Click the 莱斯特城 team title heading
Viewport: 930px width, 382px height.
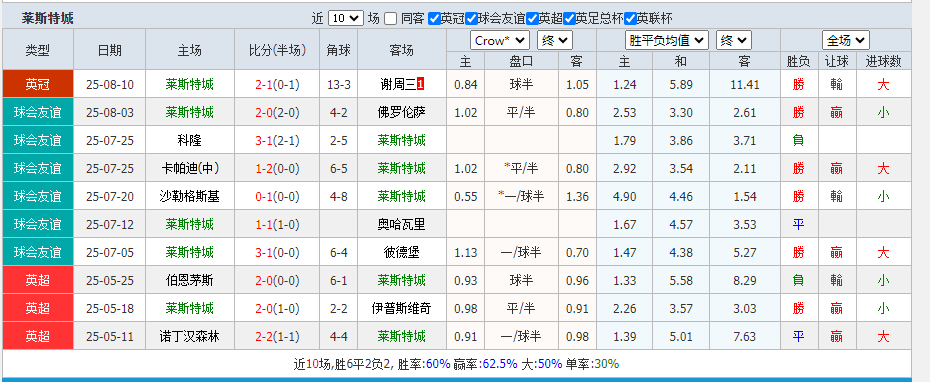(47, 18)
